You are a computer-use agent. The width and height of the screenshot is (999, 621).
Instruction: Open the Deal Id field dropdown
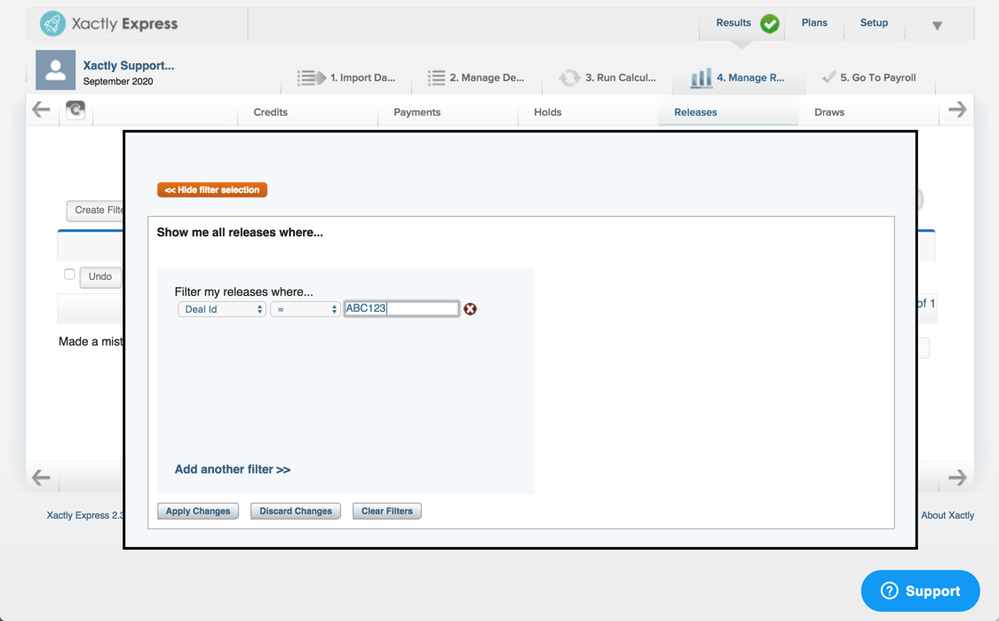pos(222,309)
